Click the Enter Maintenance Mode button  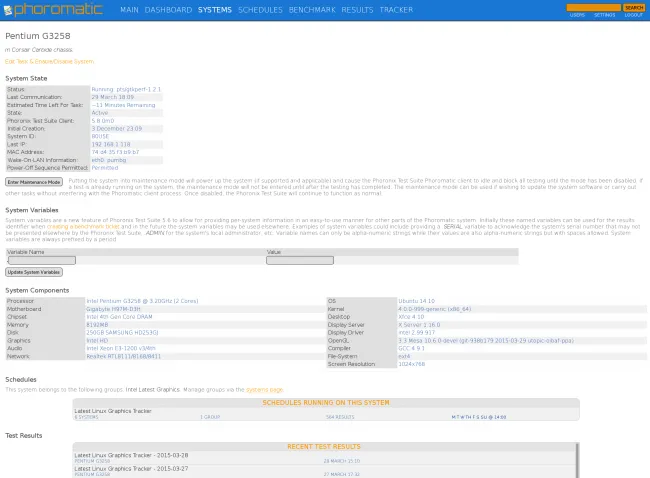(34, 182)
